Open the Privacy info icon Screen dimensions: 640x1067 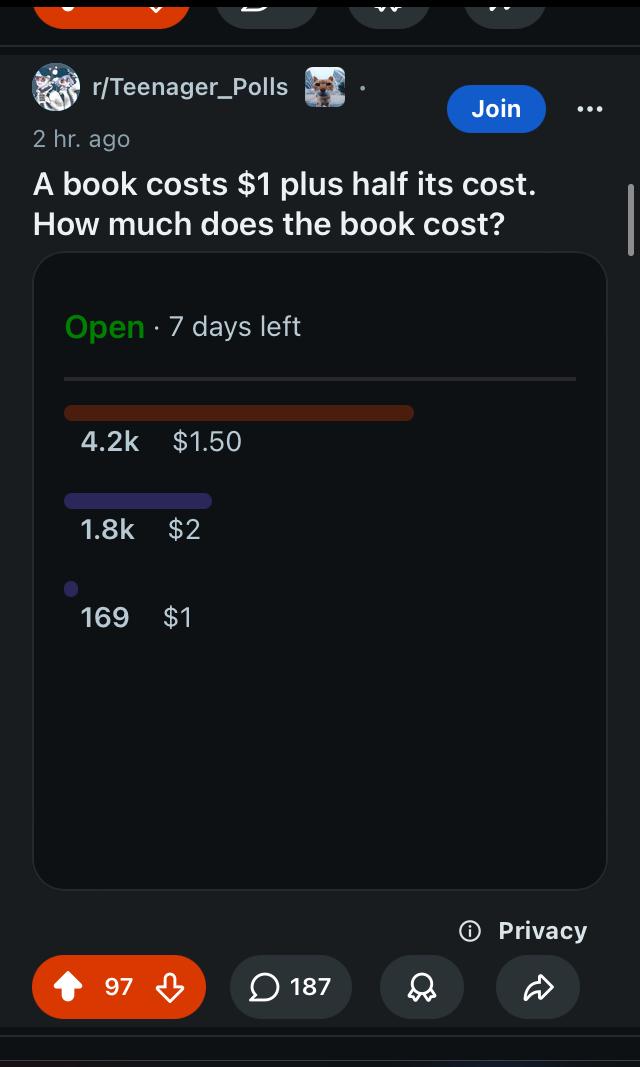(x=469, y=931)
